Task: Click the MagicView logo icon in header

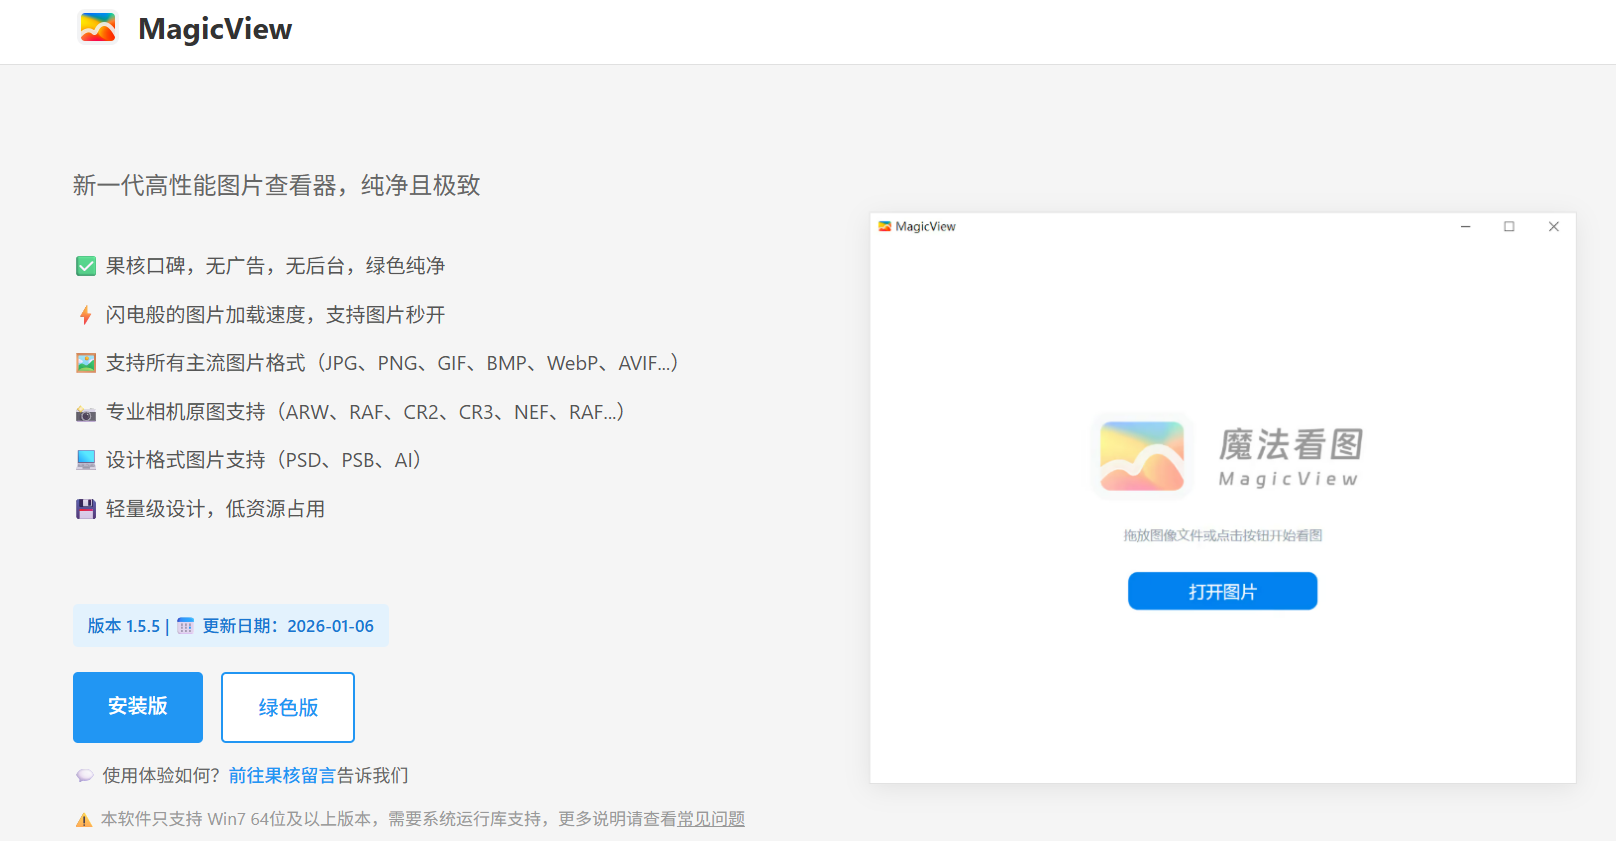Action: 98,28
